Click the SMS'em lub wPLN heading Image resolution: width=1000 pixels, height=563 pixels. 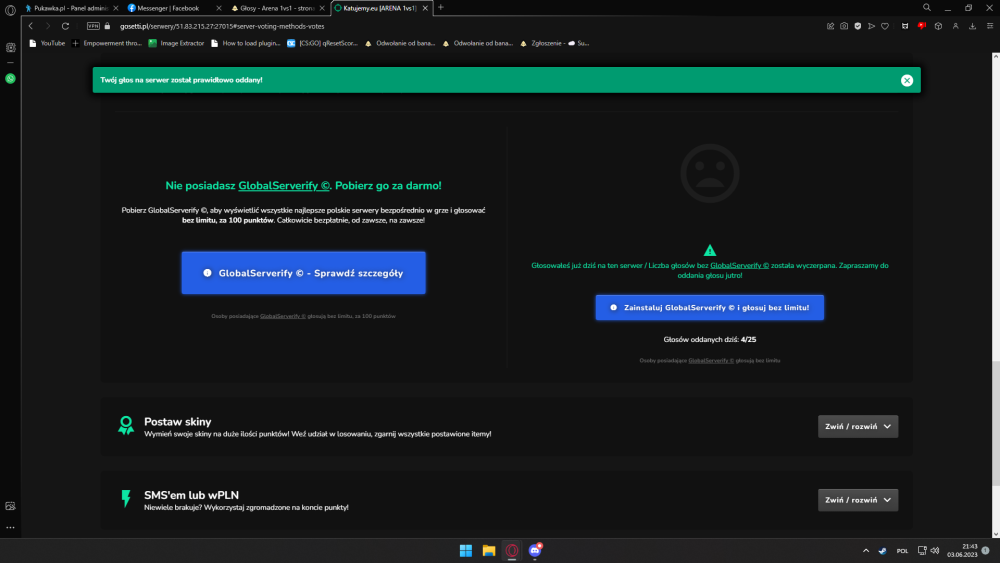(x=191, y=495)
